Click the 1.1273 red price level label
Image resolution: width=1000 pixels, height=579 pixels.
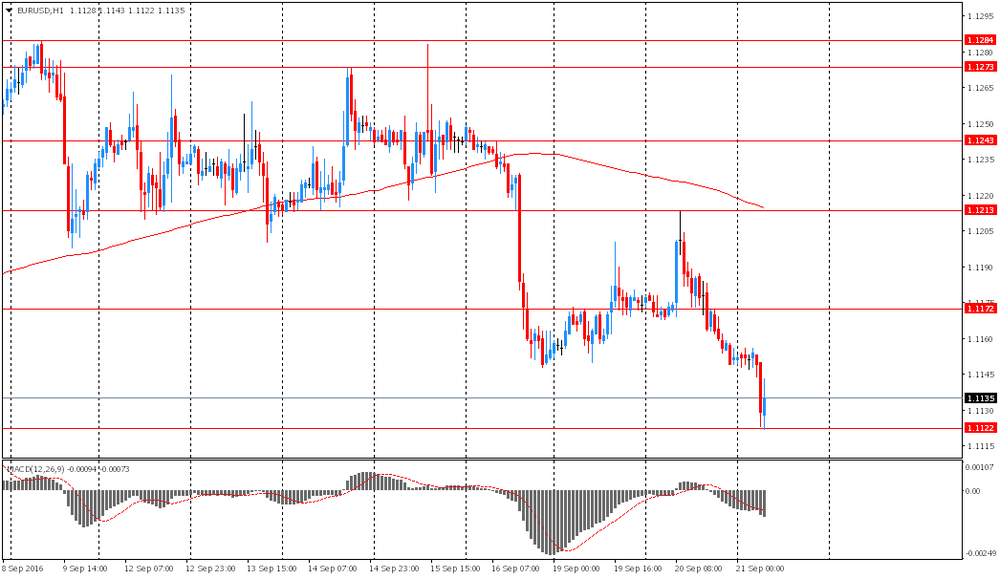[980, 67]
